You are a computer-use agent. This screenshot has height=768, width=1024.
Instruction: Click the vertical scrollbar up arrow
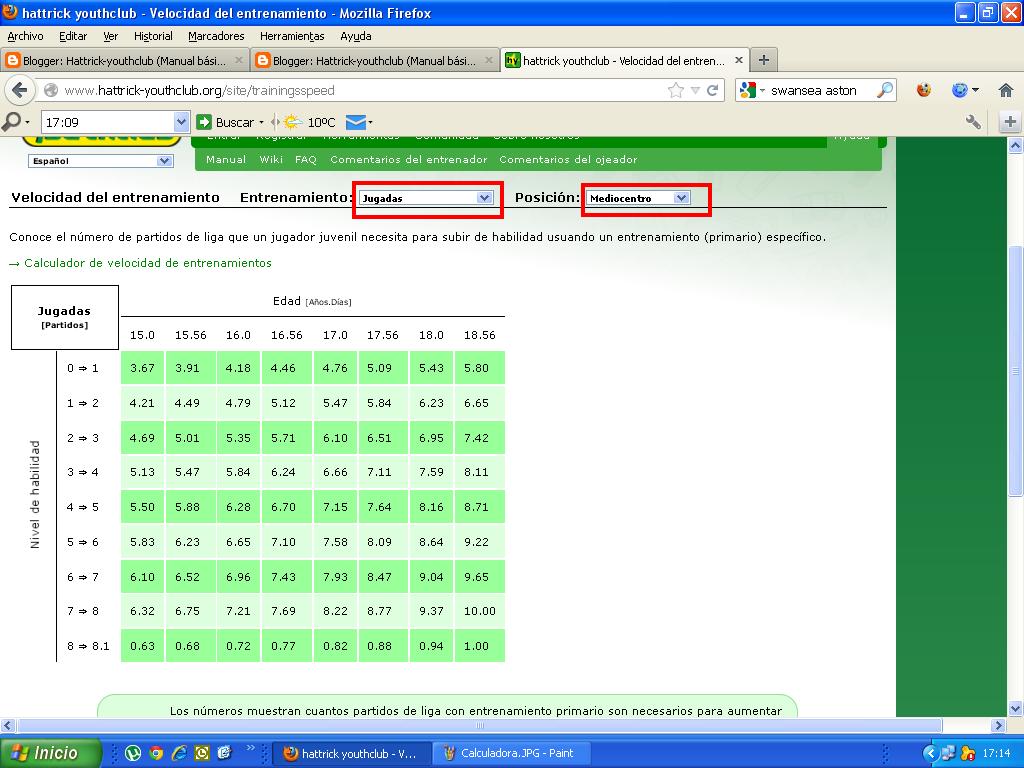pyautogui.click(x=1015, y=145)
